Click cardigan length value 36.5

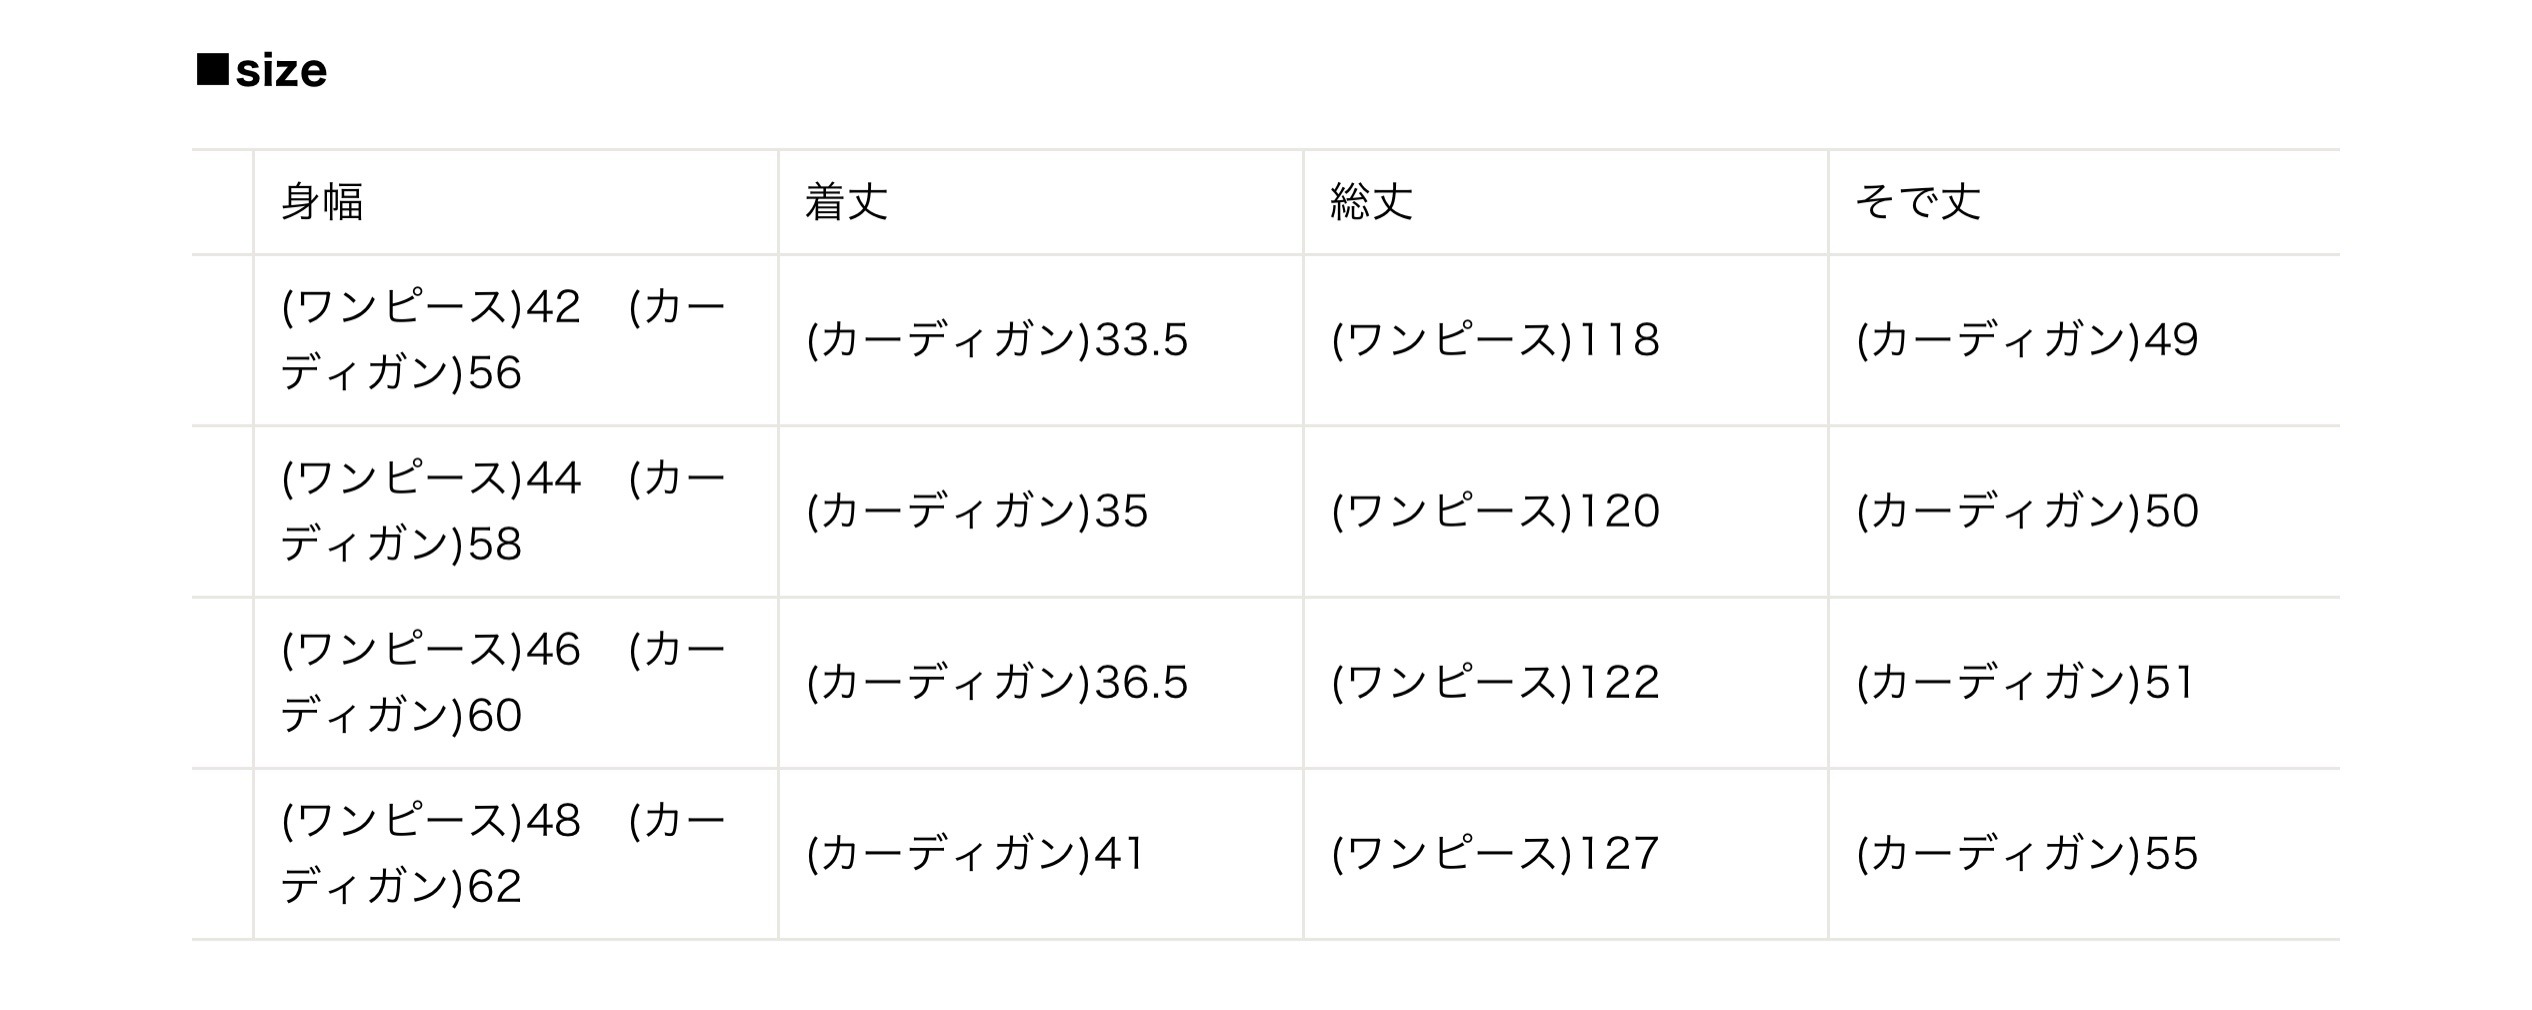(997, 682)
